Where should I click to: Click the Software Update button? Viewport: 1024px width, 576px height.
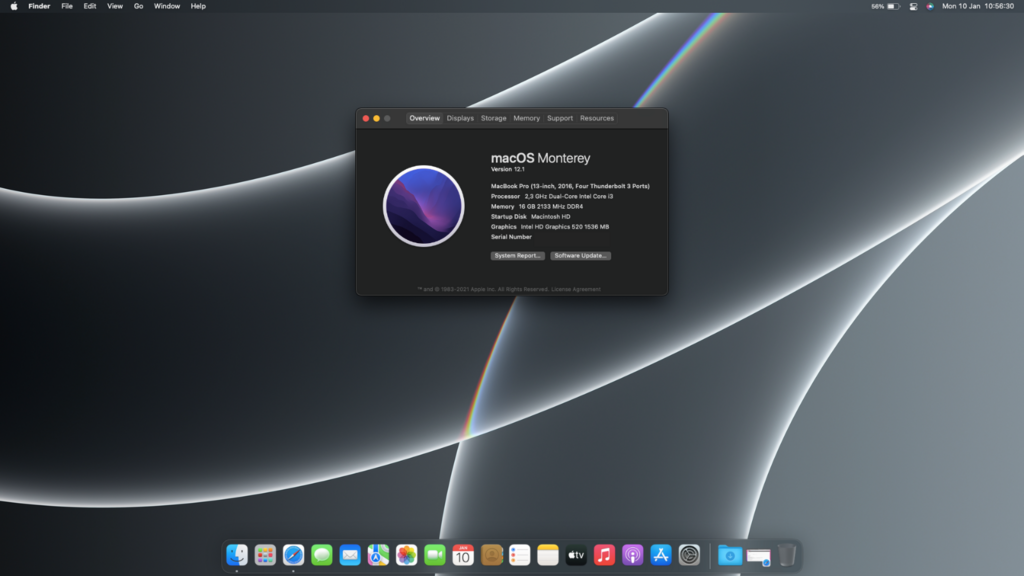[580, 256]
